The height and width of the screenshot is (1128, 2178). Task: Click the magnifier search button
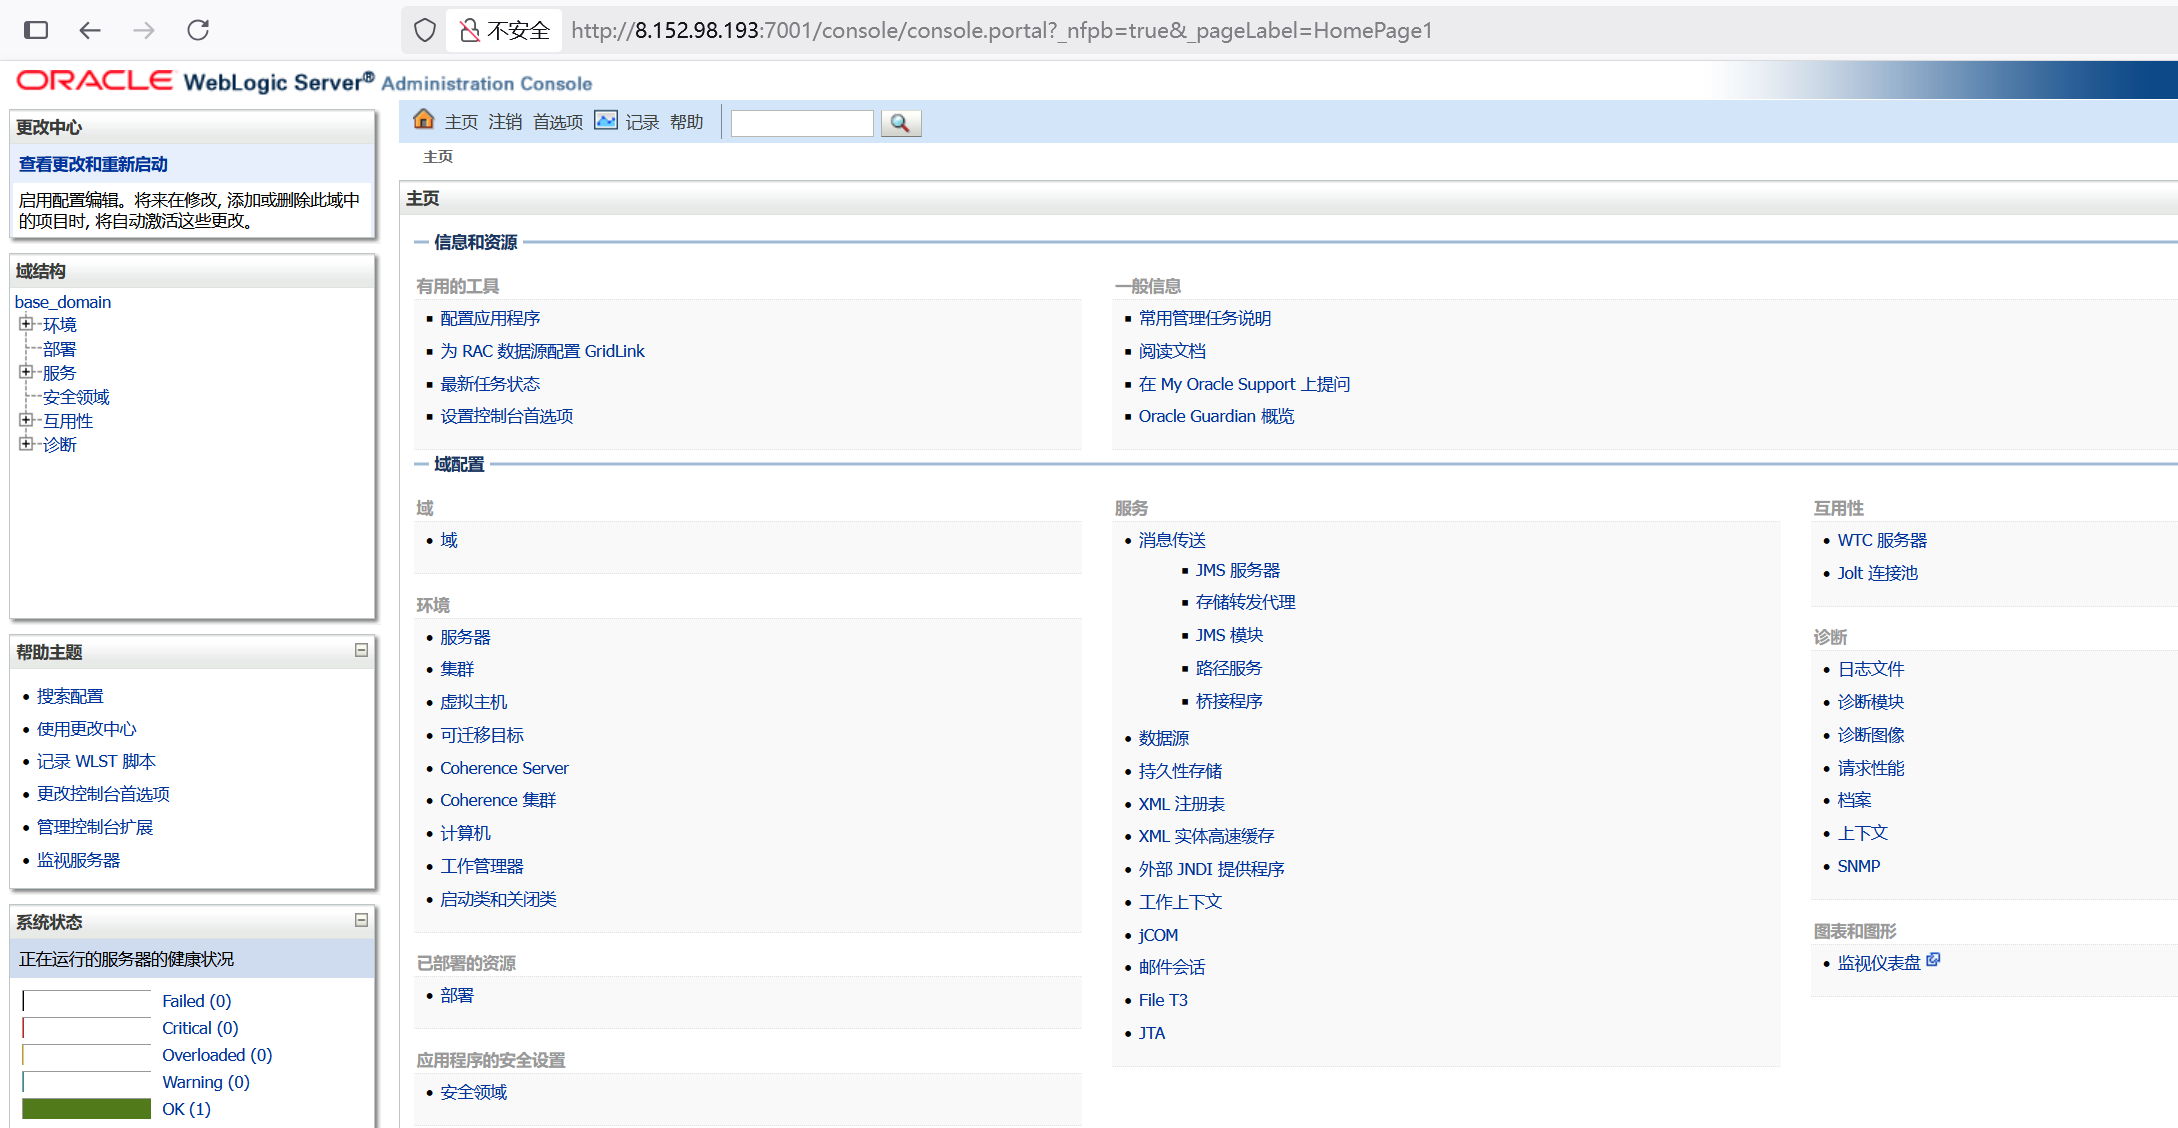click(x=900, y=123)
